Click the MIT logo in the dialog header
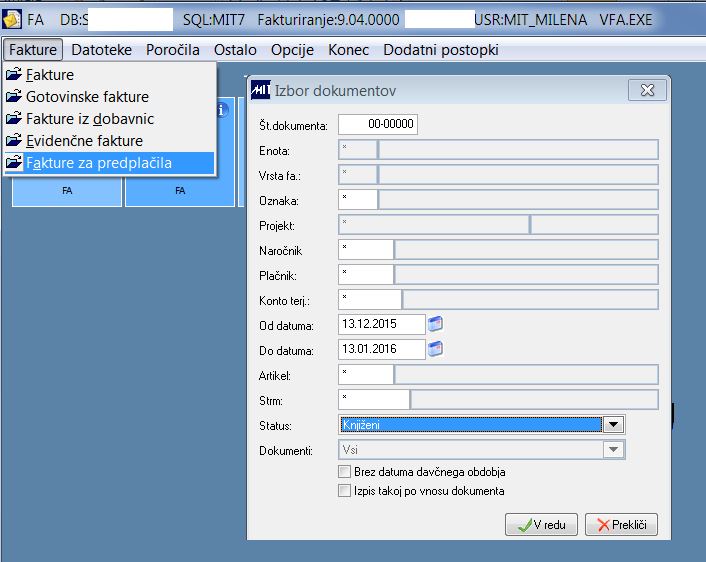Image resolution: width=706 pixels, height=562 pixels. 261,90
